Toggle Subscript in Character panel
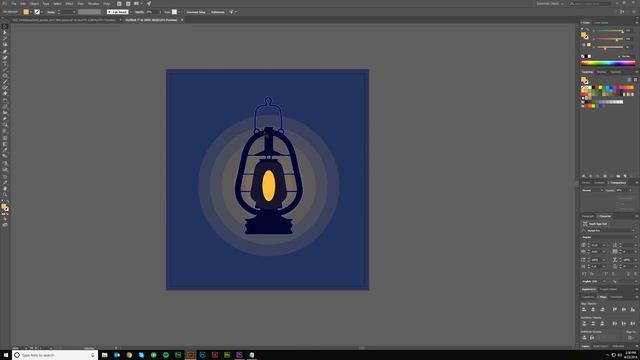This screenshot has height=360, width=640. click(x=613, y=273)
